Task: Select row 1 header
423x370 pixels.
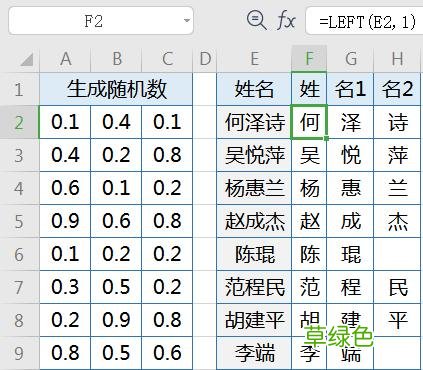Action: (19, 89)
